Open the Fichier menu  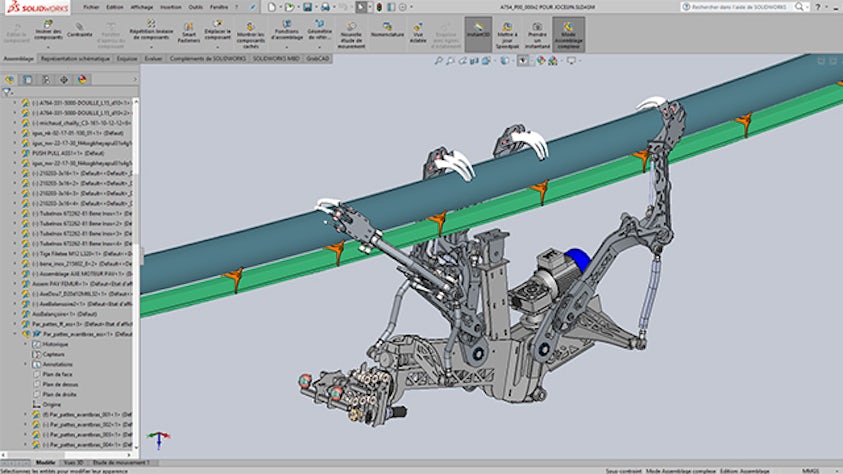click(91, 8)
